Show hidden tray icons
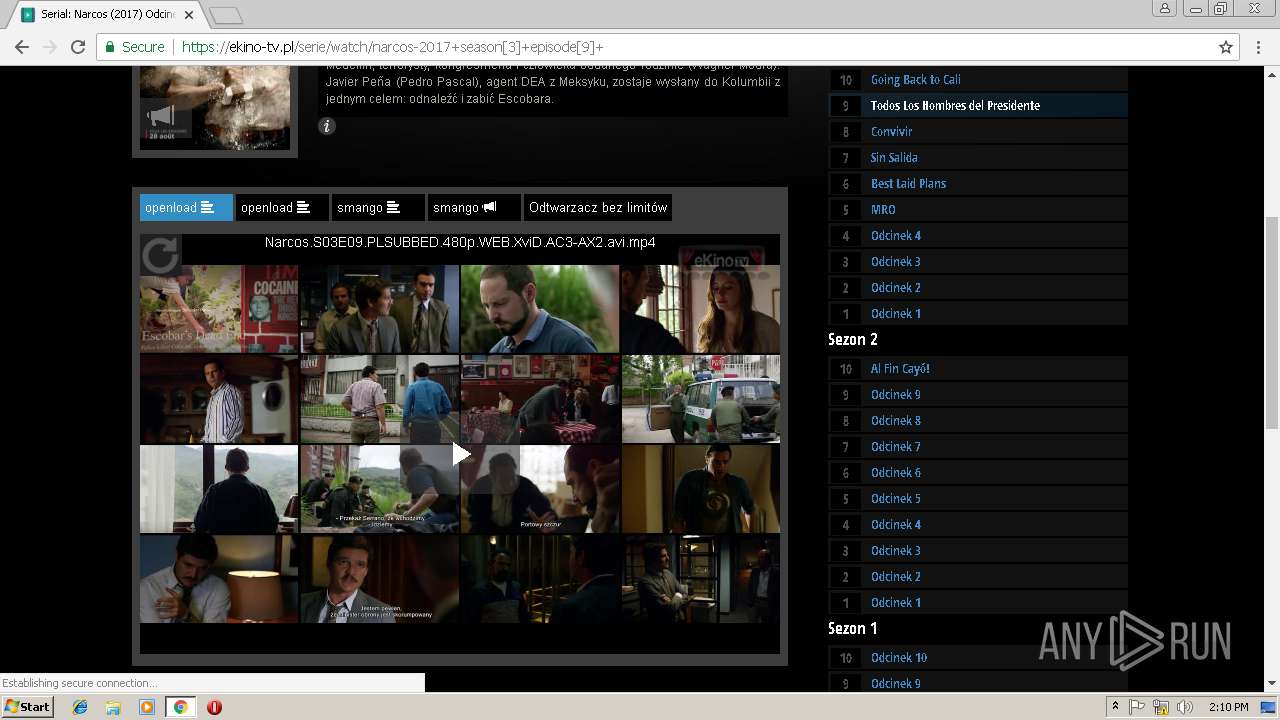The width and height of the screenshot is (1280, 720). click(1115, 707)
